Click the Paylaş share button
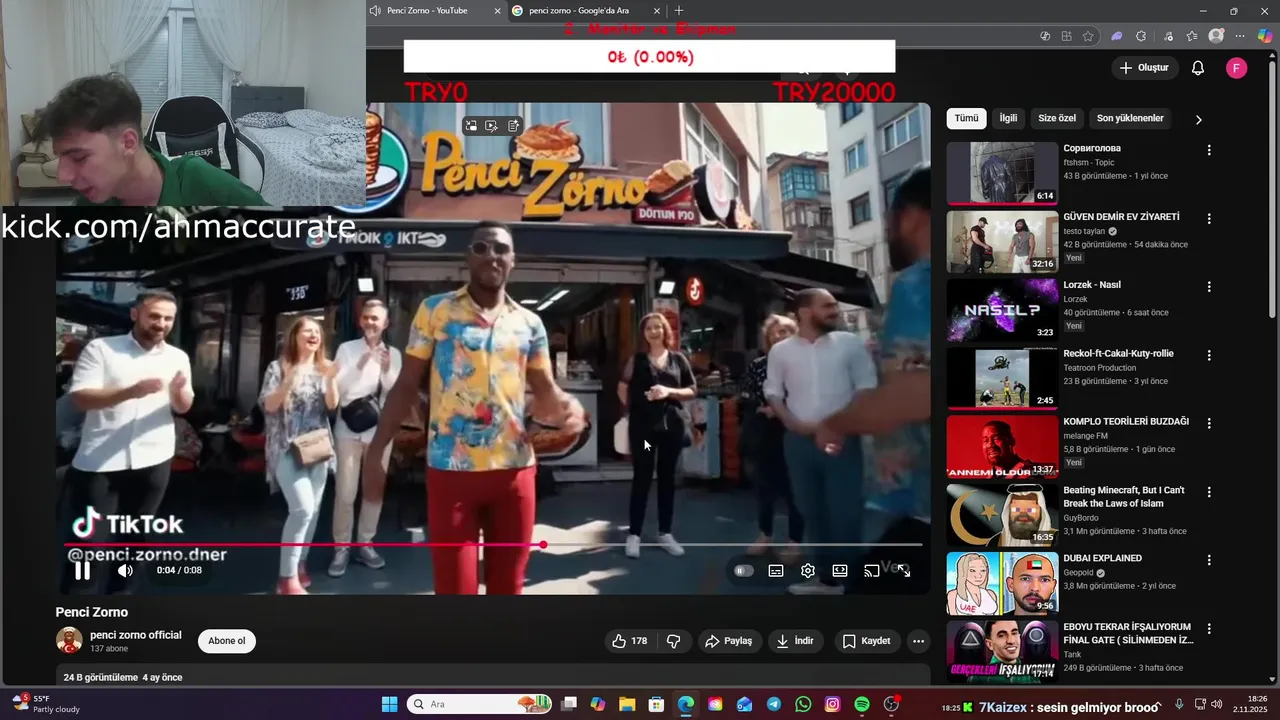This screenshot has height=720, width=1280. [x=729, y=641]
